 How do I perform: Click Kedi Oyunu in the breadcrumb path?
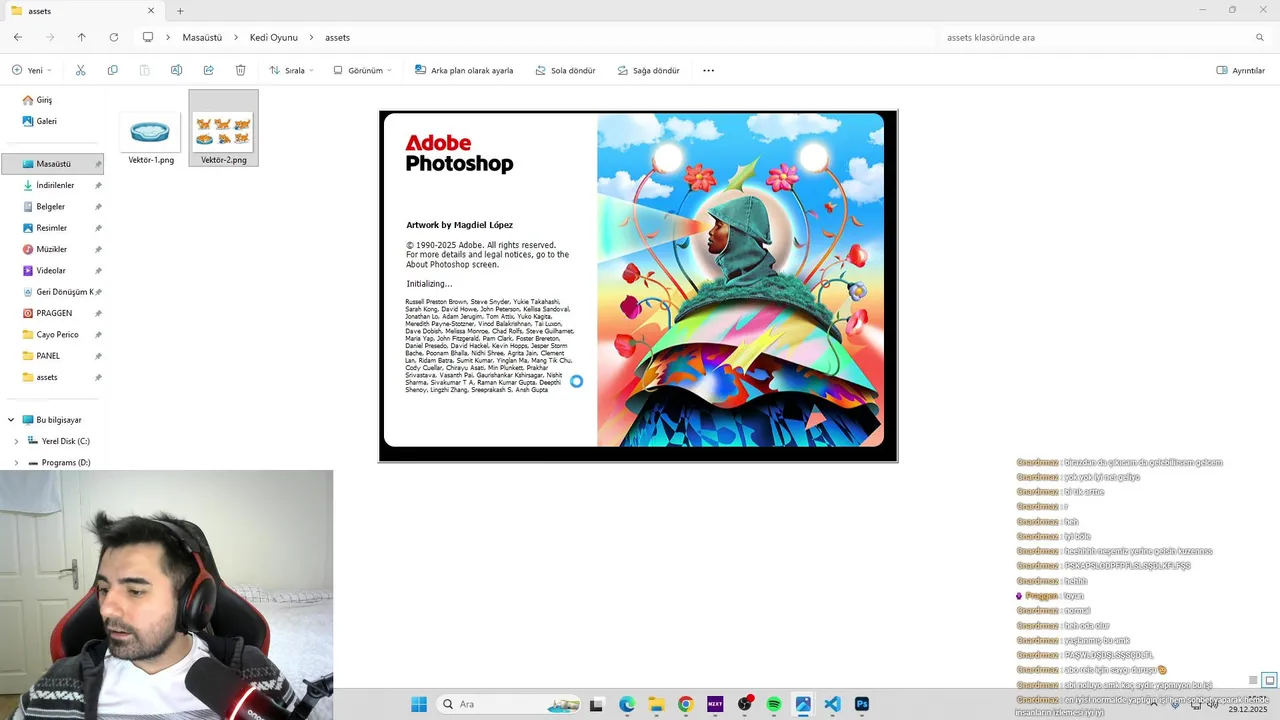coord(274,37)
